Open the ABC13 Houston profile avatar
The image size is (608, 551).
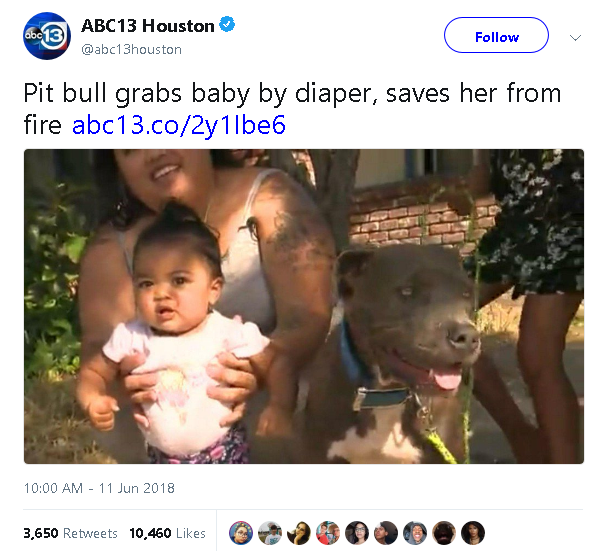pyautogui.click(x=47, y=36)
